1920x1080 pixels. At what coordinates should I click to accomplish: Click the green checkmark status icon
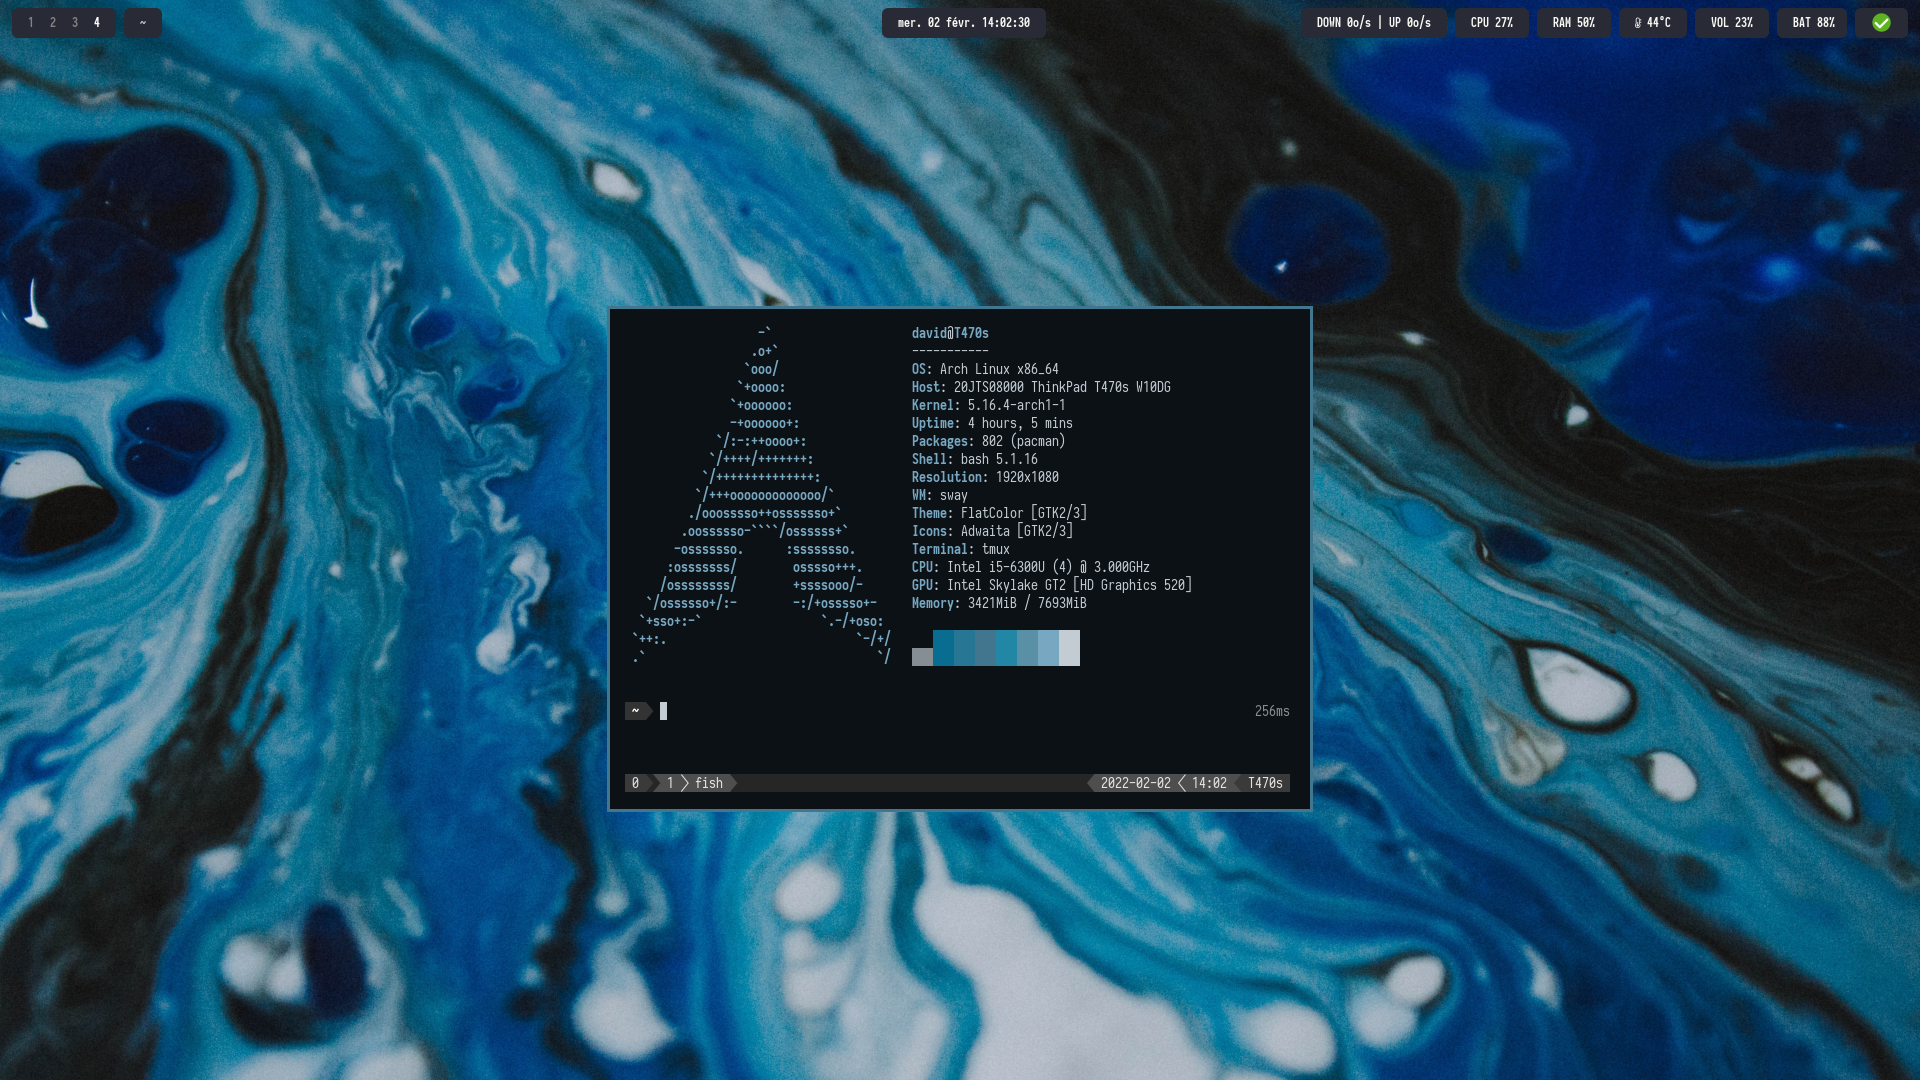[1881, 22]
